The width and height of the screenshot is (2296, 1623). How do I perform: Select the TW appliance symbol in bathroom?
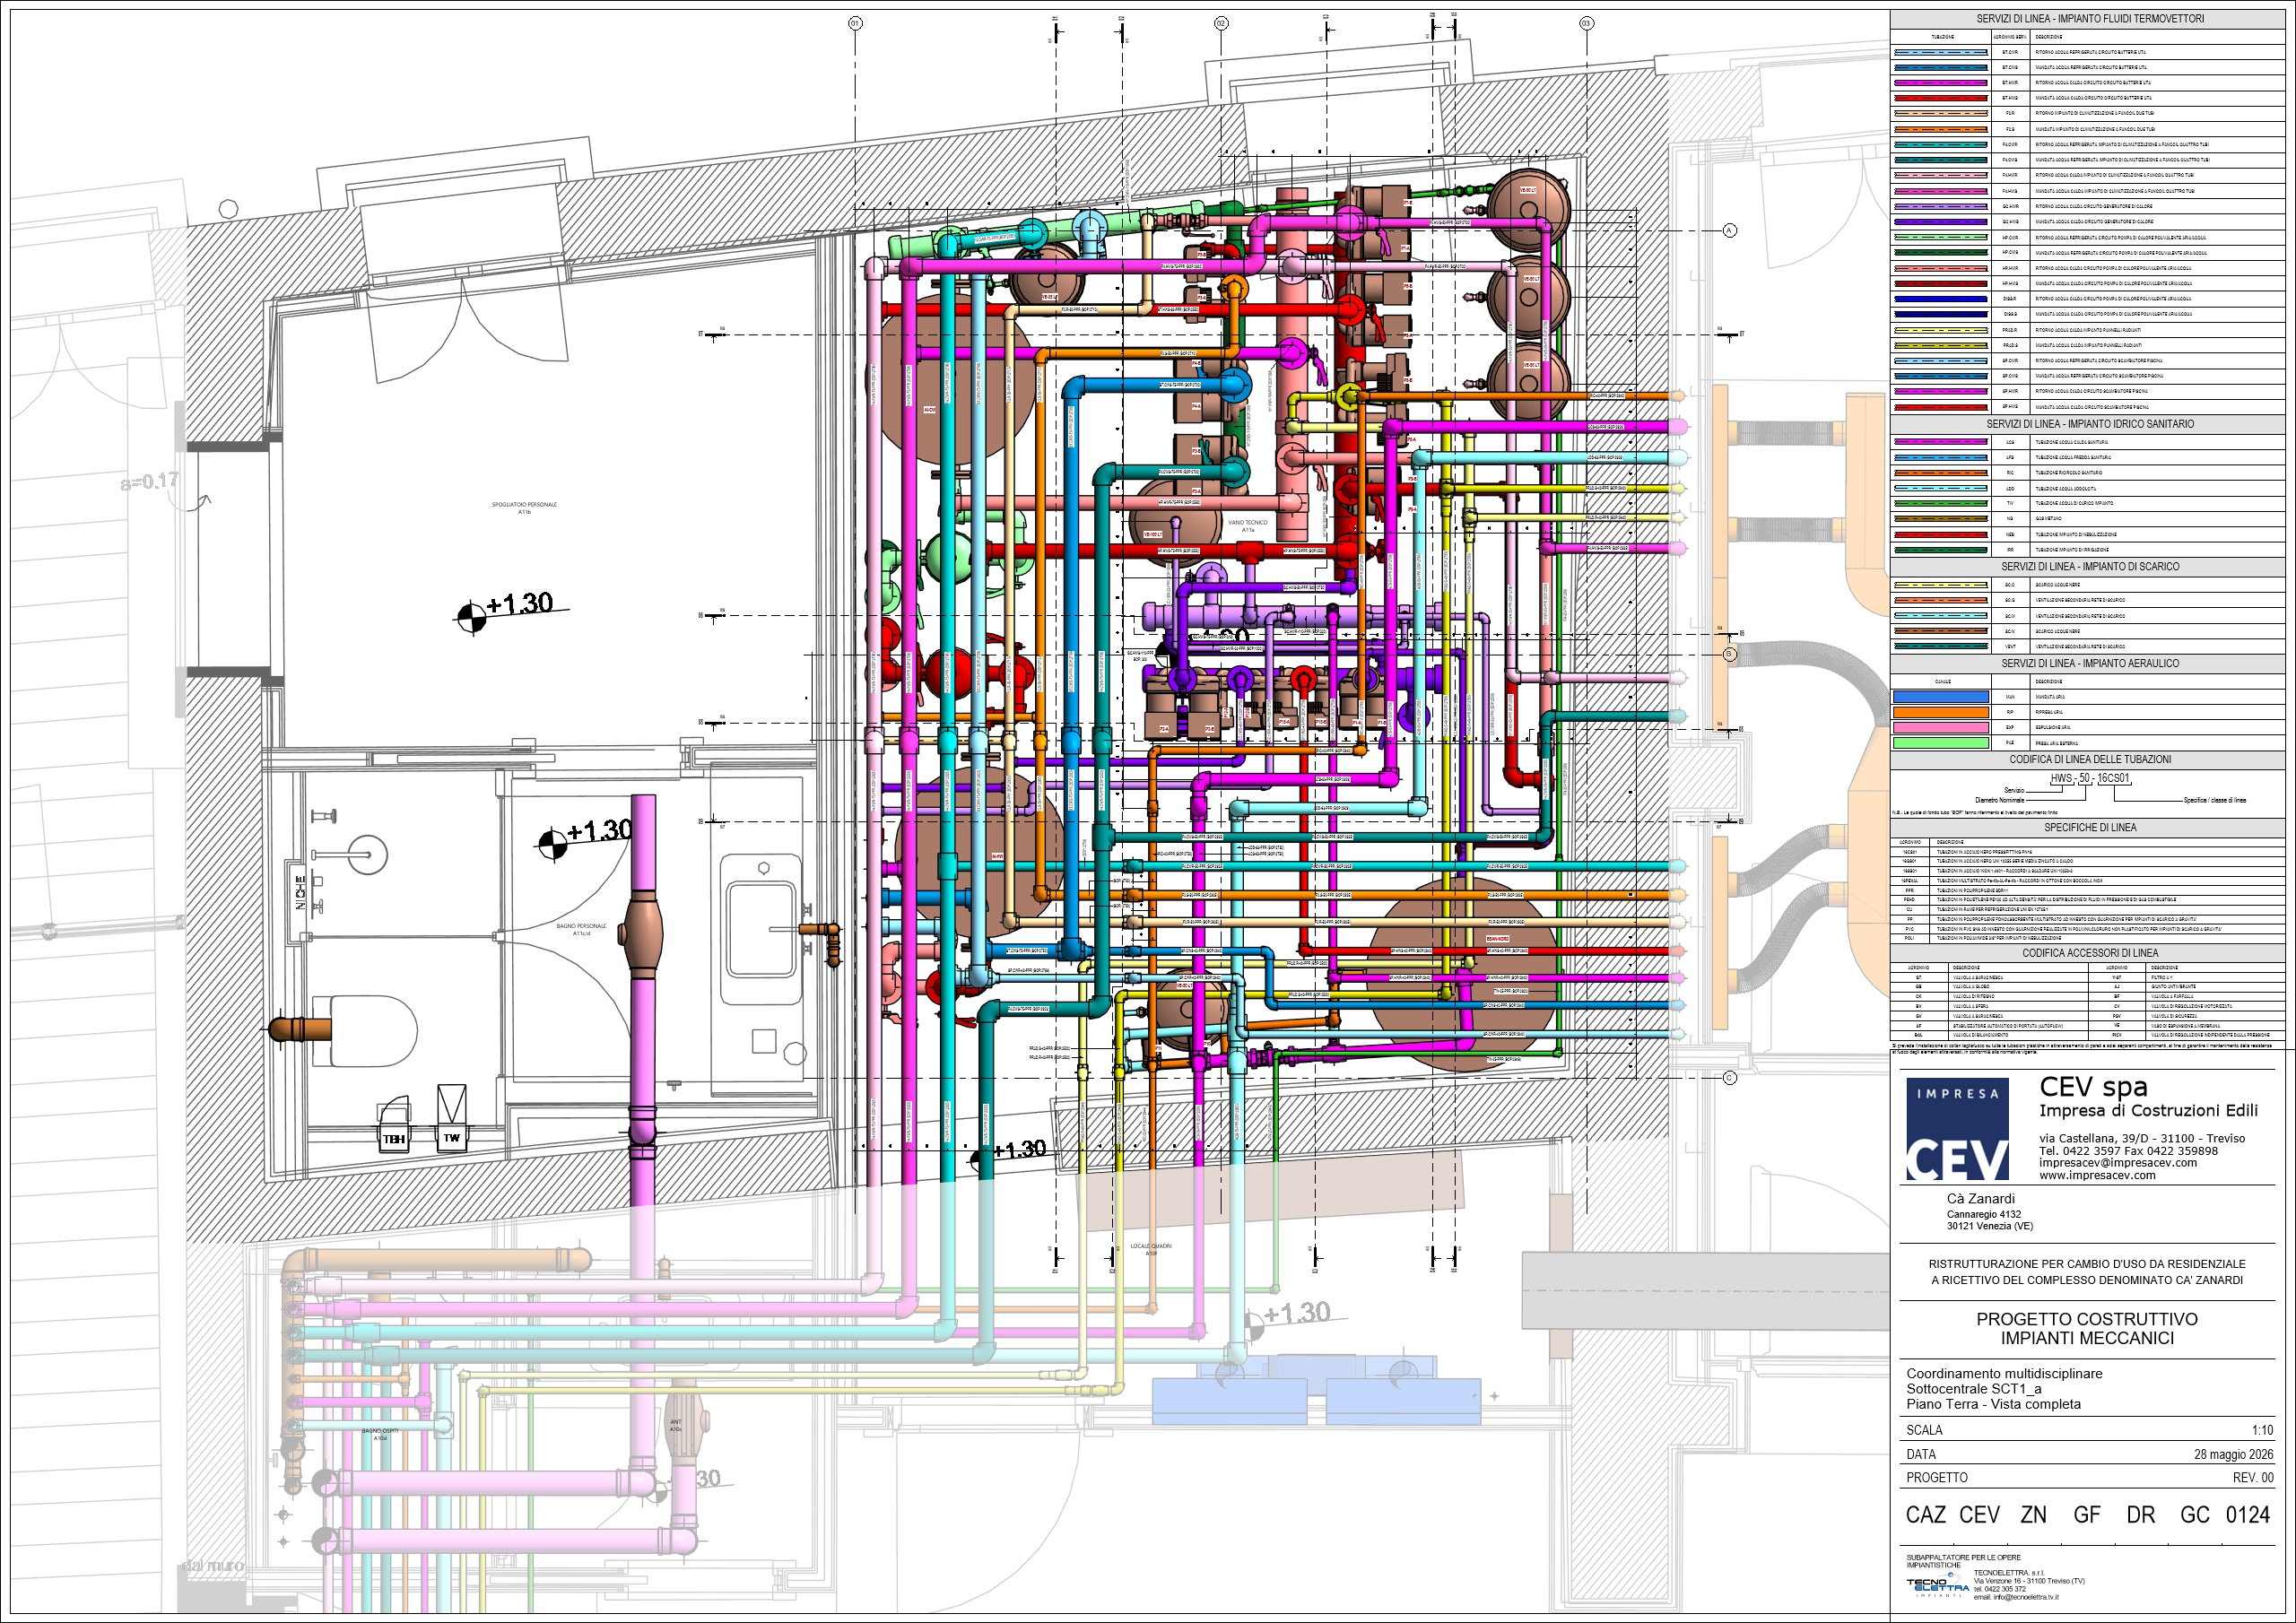coord(452,1119)
